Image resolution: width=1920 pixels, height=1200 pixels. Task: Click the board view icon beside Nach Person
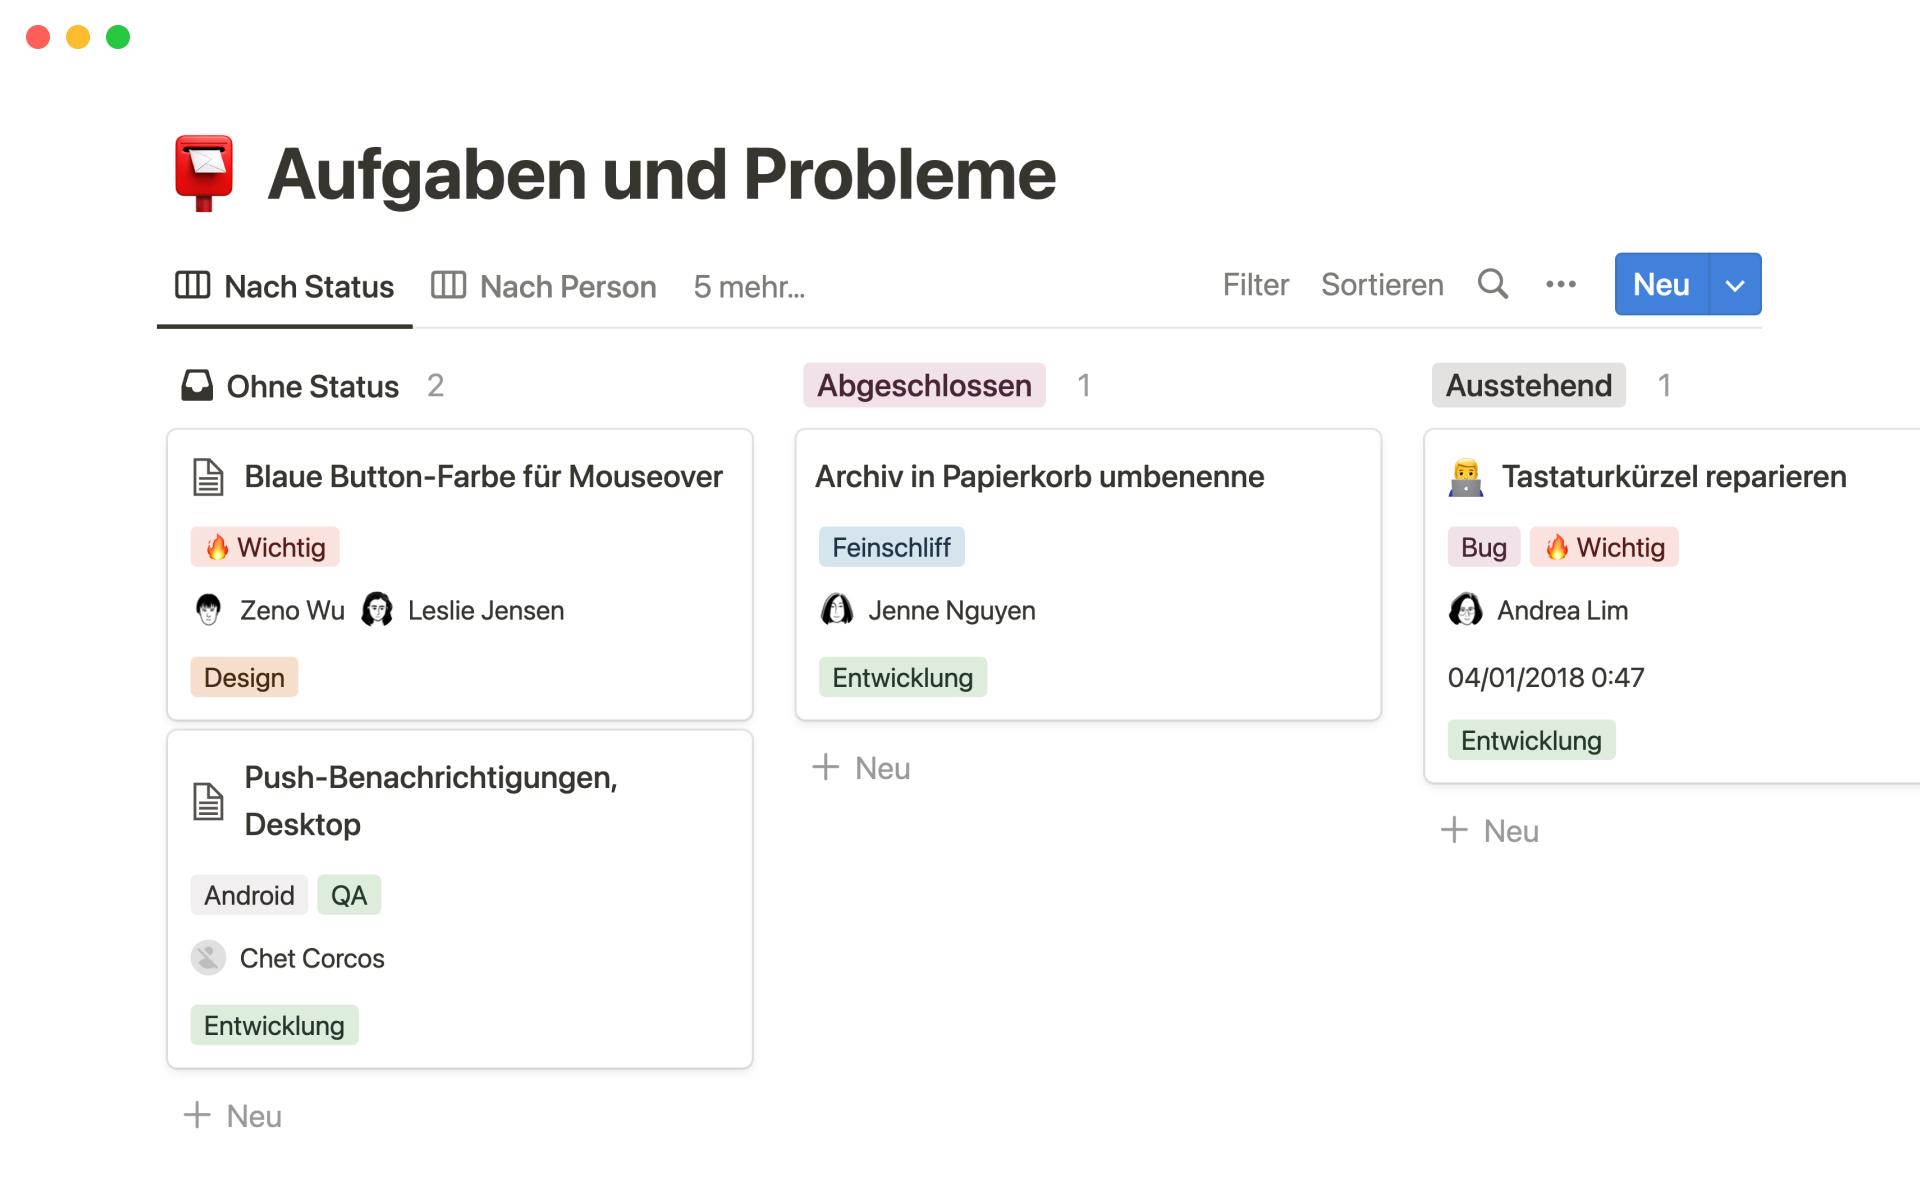click(x=448, y=285)
